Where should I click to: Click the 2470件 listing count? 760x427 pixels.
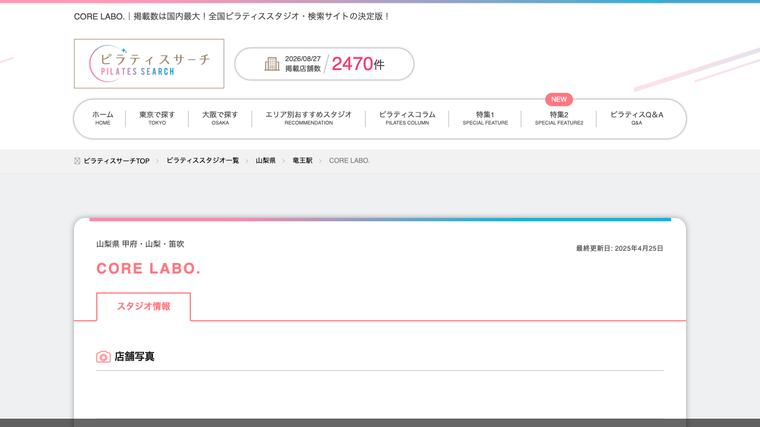coord(358,64)
